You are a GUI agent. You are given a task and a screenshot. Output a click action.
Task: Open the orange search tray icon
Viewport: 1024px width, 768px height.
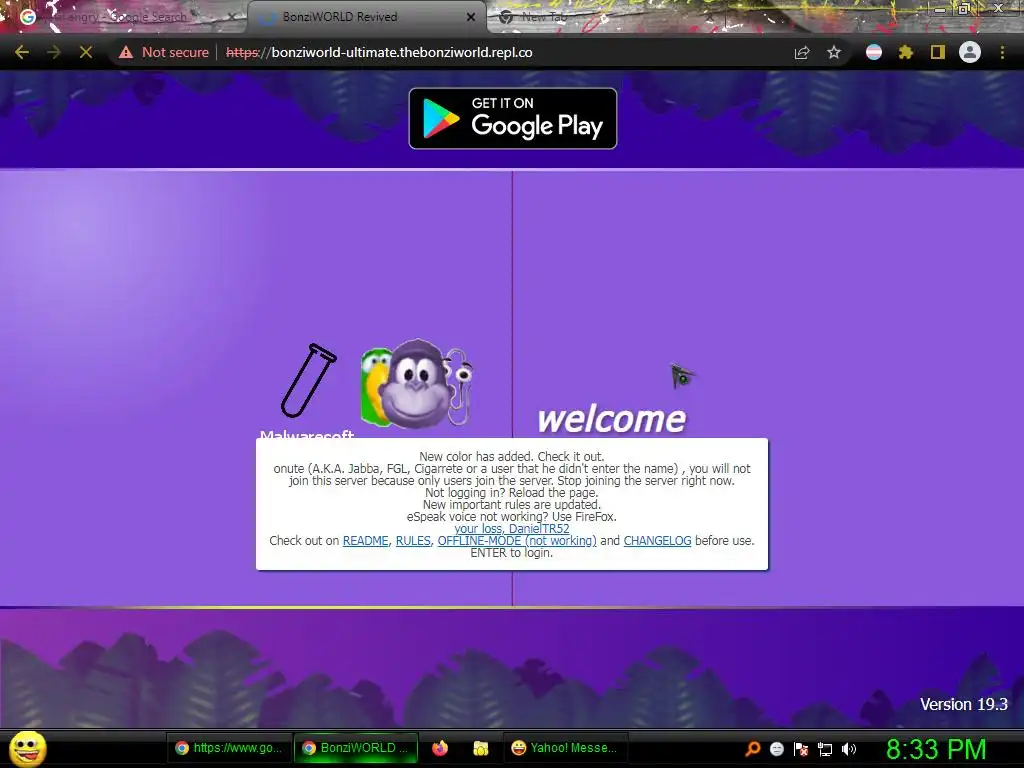tap(753, 749)
